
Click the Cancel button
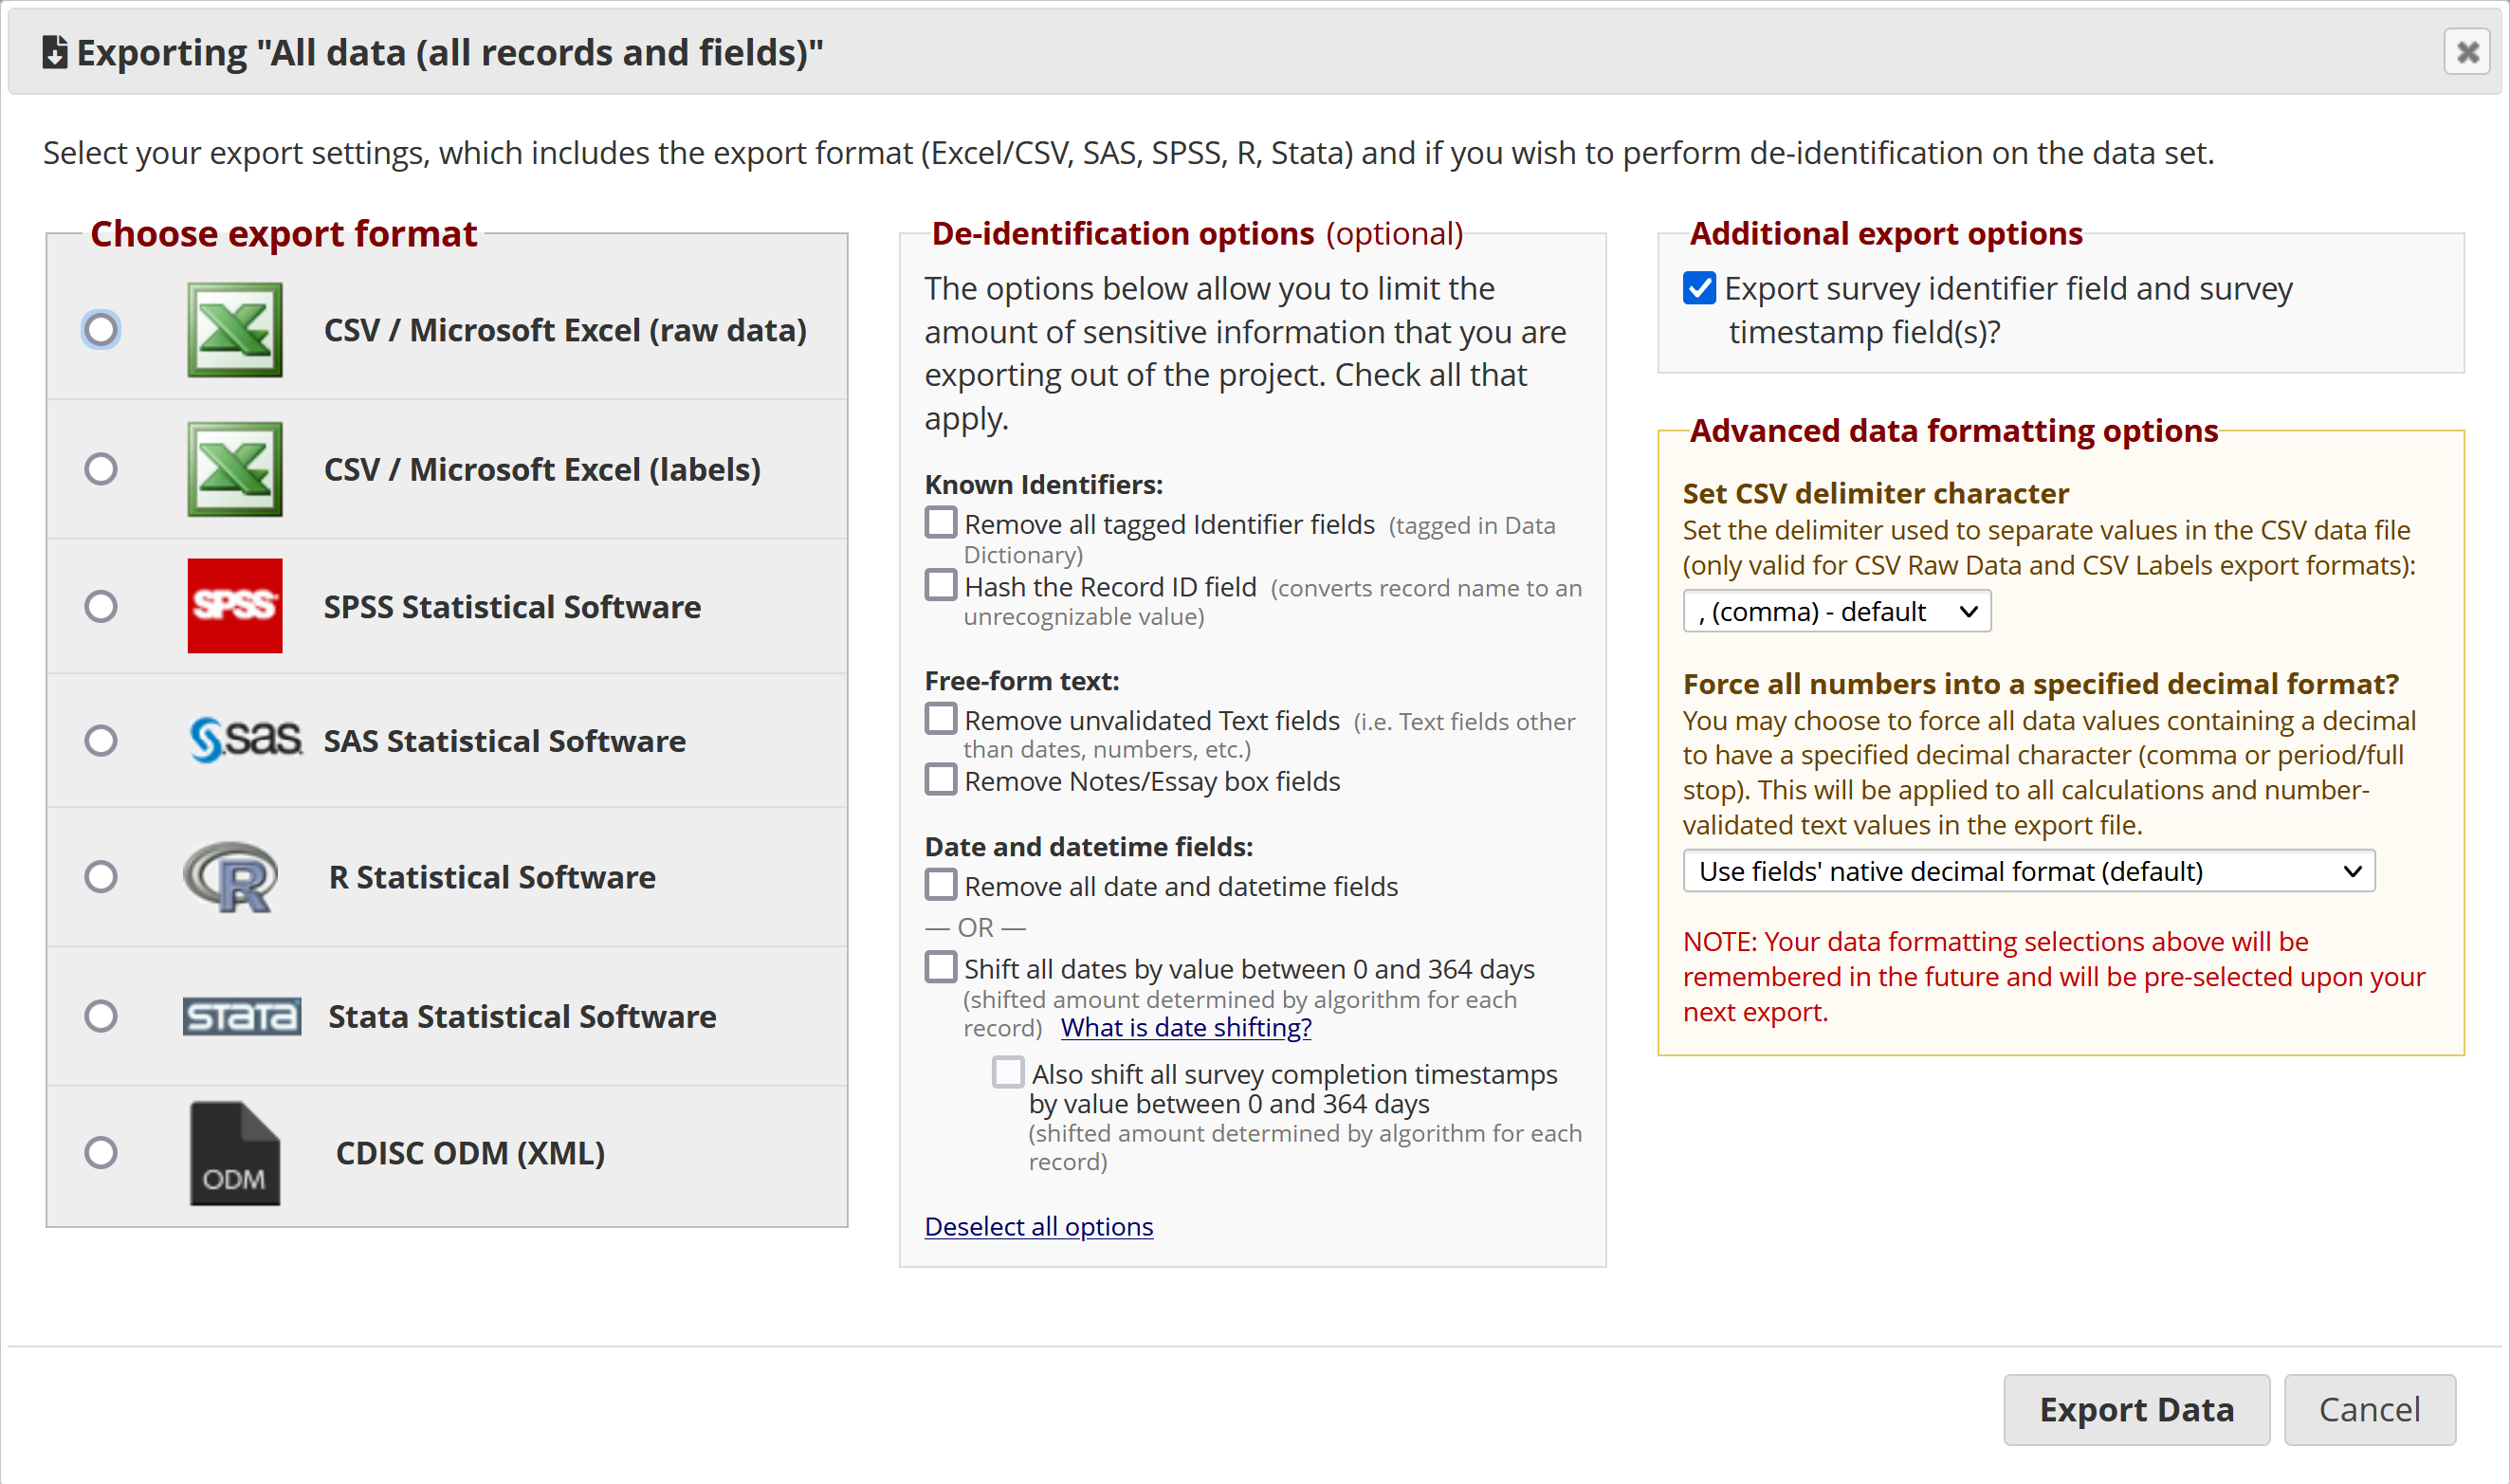(2370, 1410)
